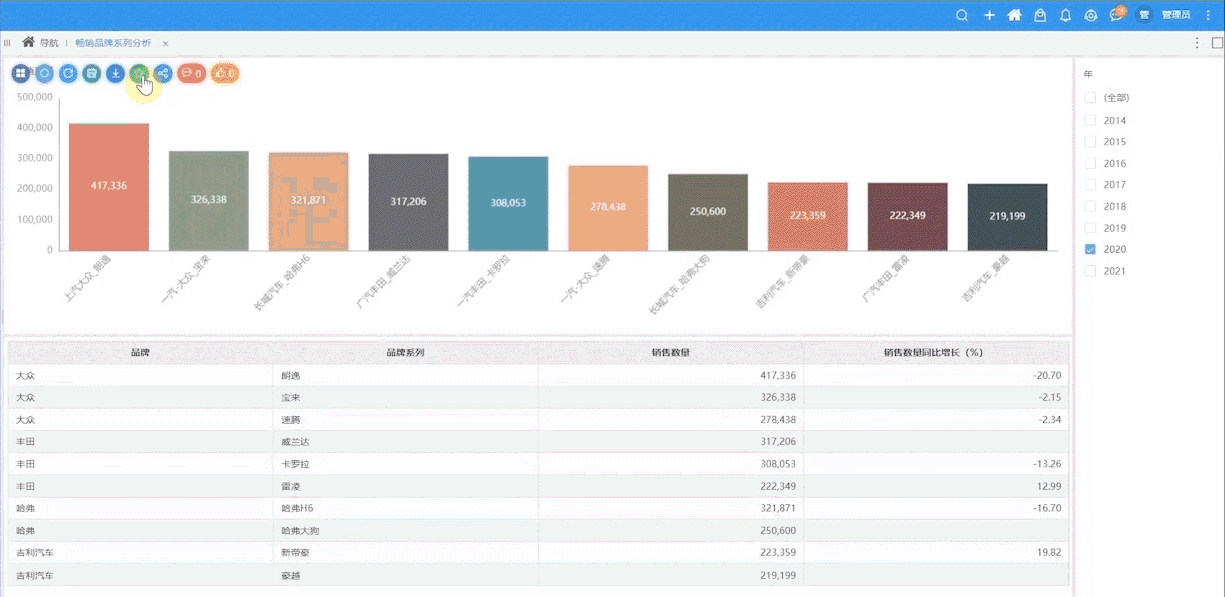This screenshot has height=597, width=1225.
Task: Click the 销售数量同比增长（%） column header
Action: point(936,353)
